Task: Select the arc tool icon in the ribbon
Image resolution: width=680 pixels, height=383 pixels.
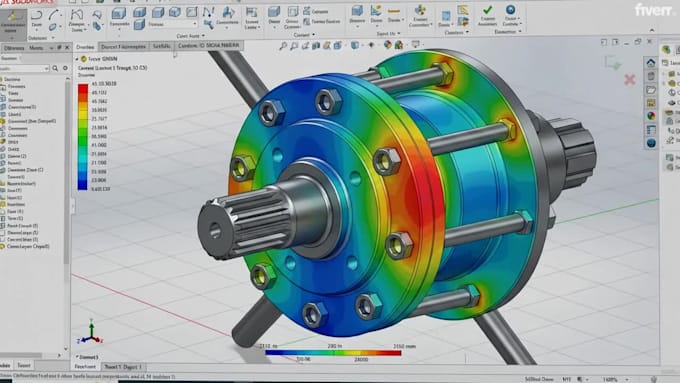Action: [53, 15]
